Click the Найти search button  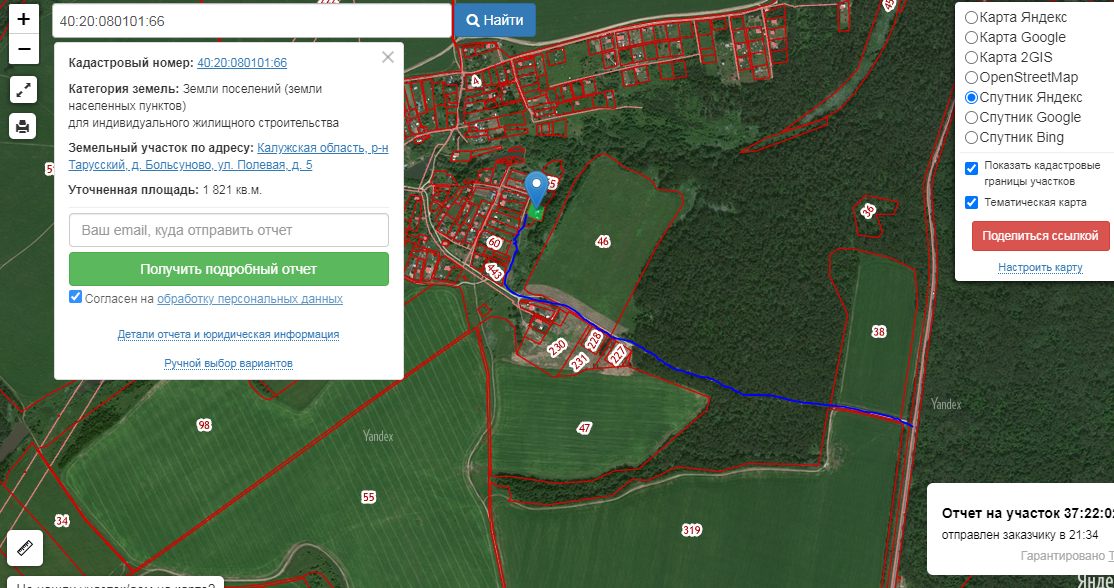click(495, 21)
